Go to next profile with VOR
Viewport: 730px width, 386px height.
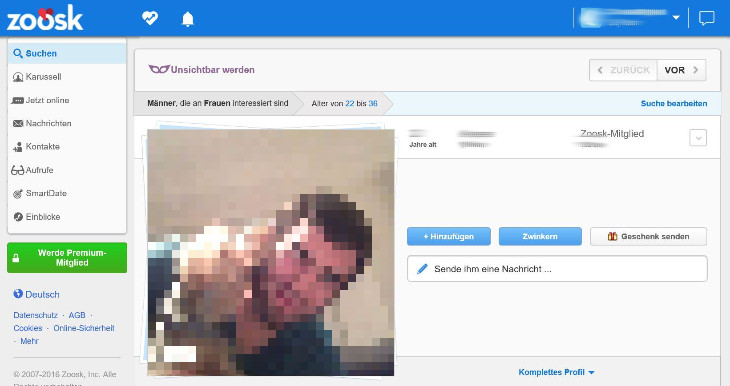(x=682, y=70)
